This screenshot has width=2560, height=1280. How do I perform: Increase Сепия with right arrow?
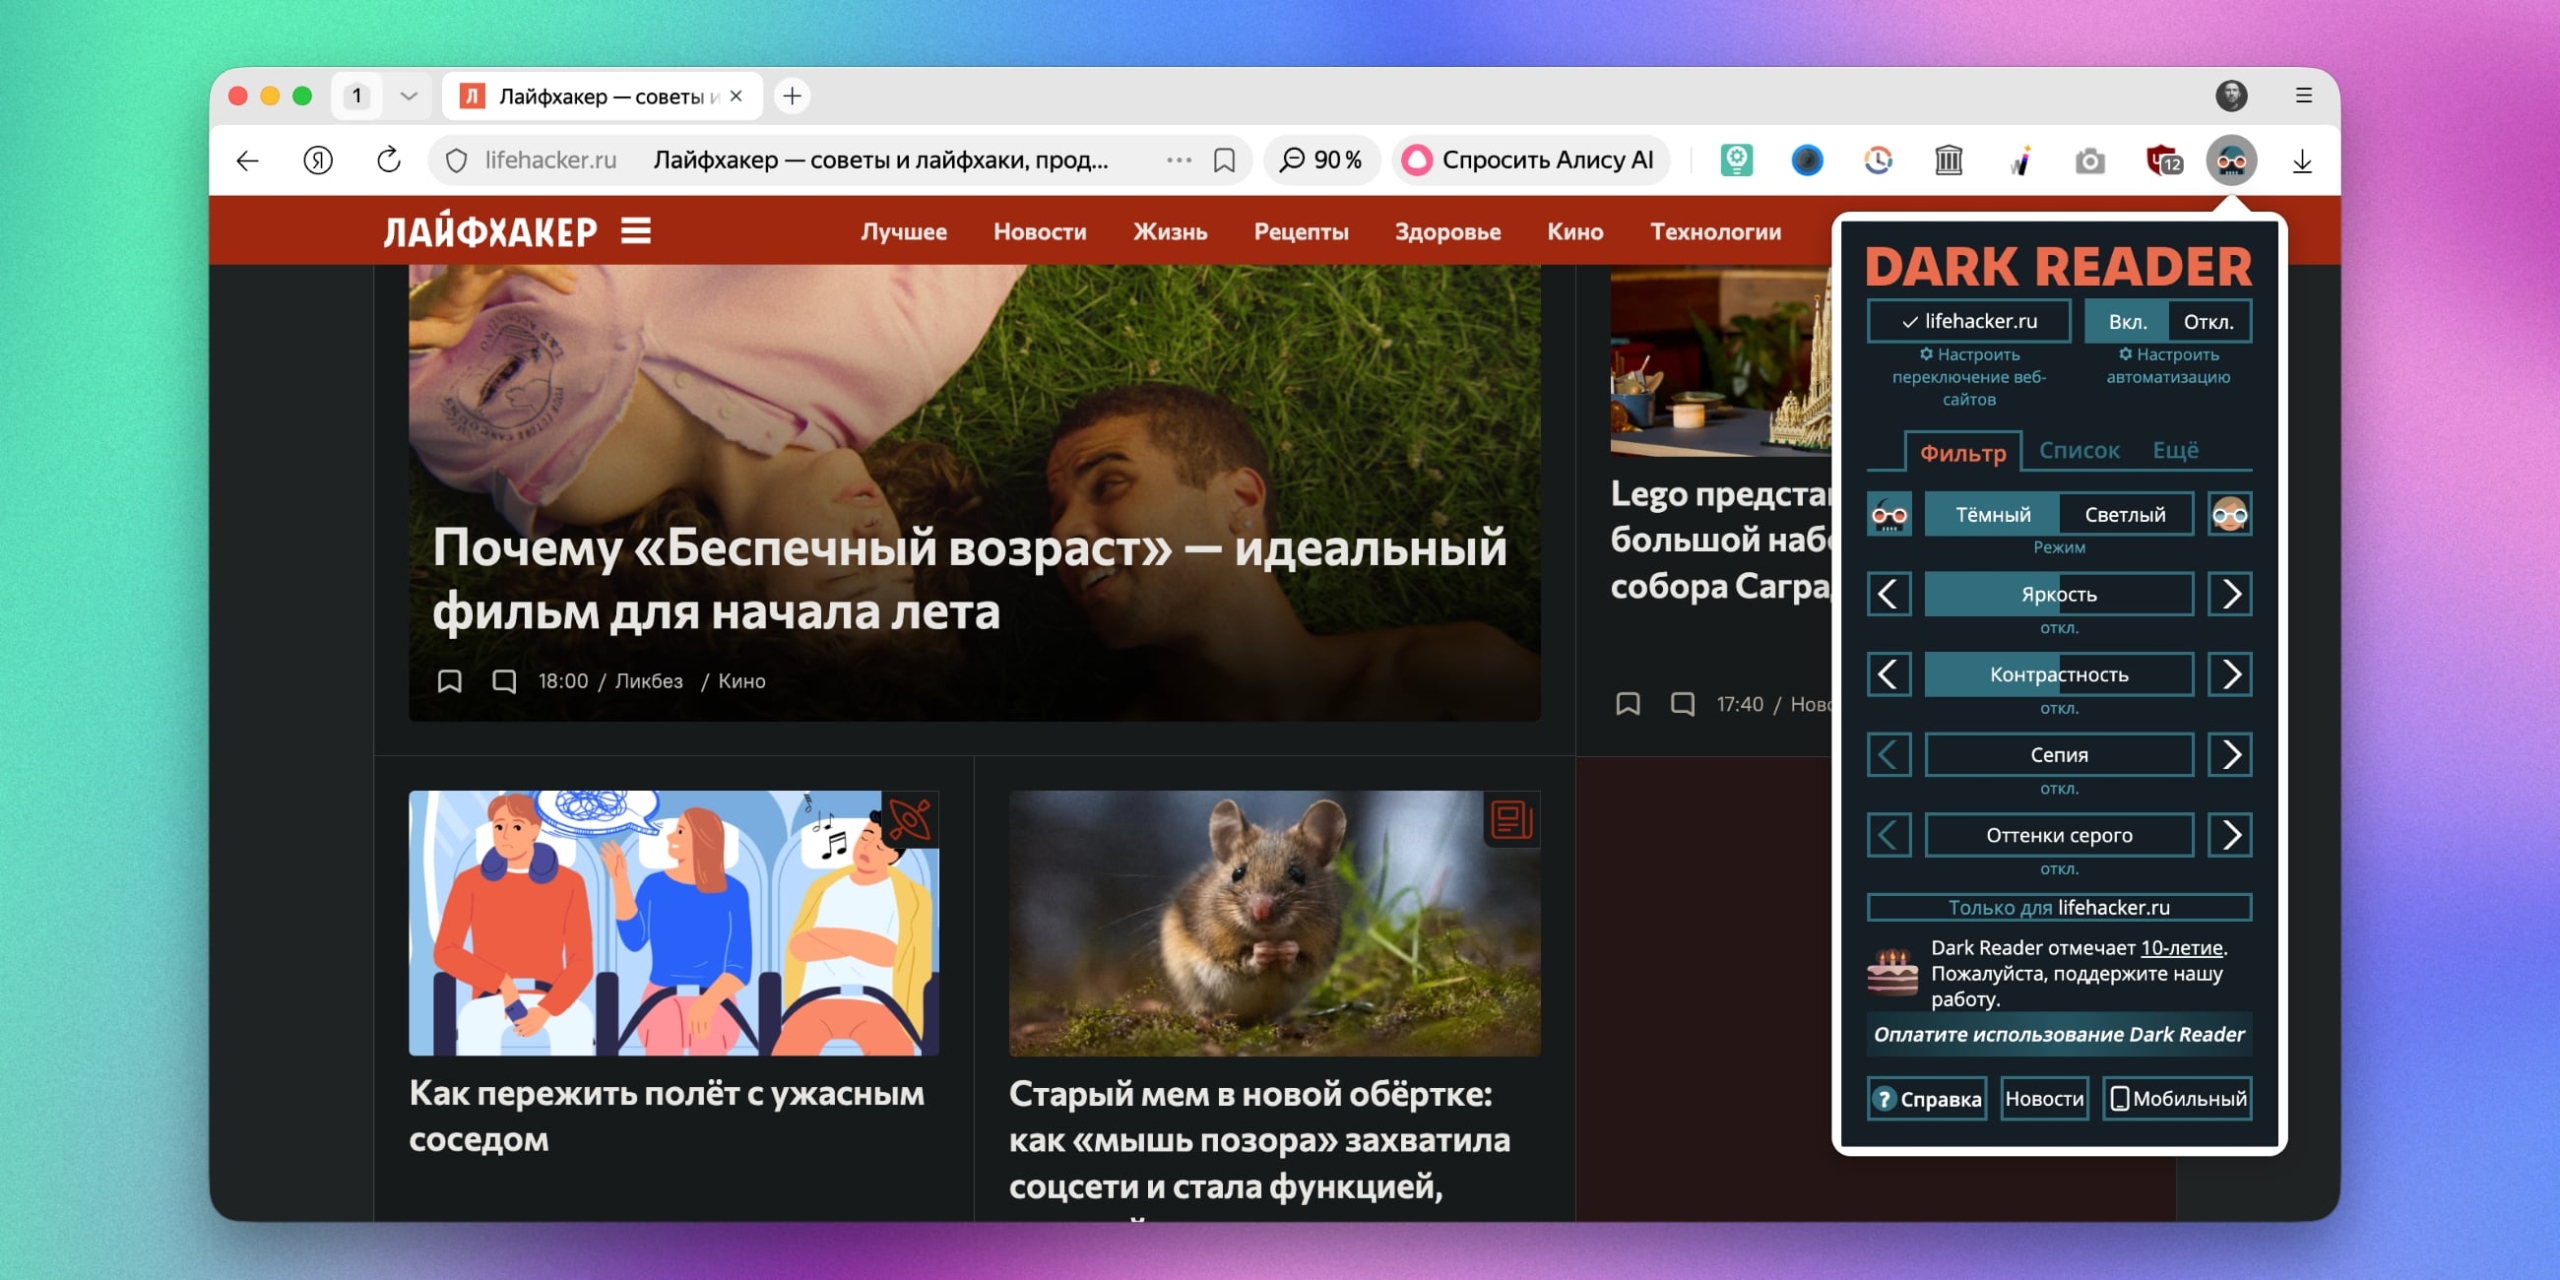point(2230,755)
